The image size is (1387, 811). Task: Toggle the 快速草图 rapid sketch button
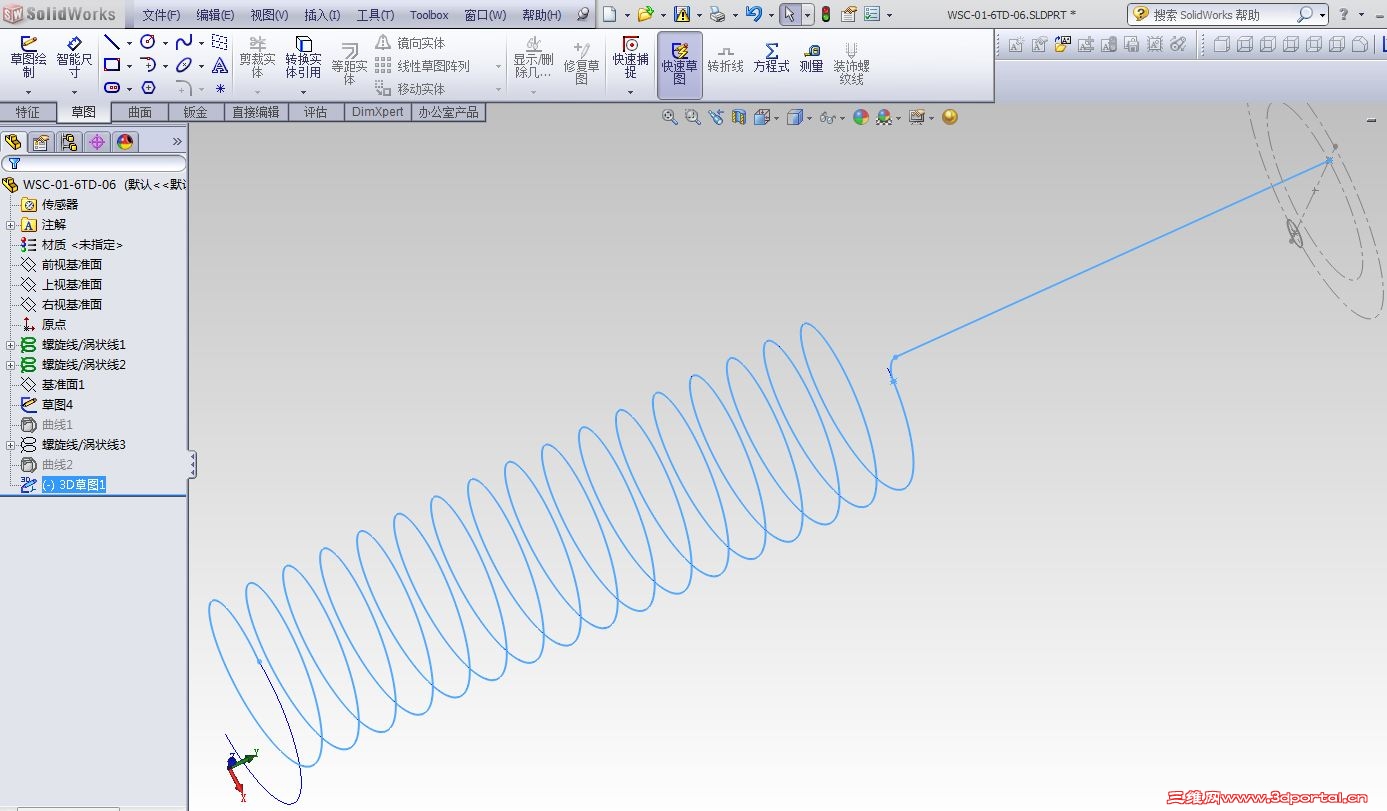pos(680,65)
